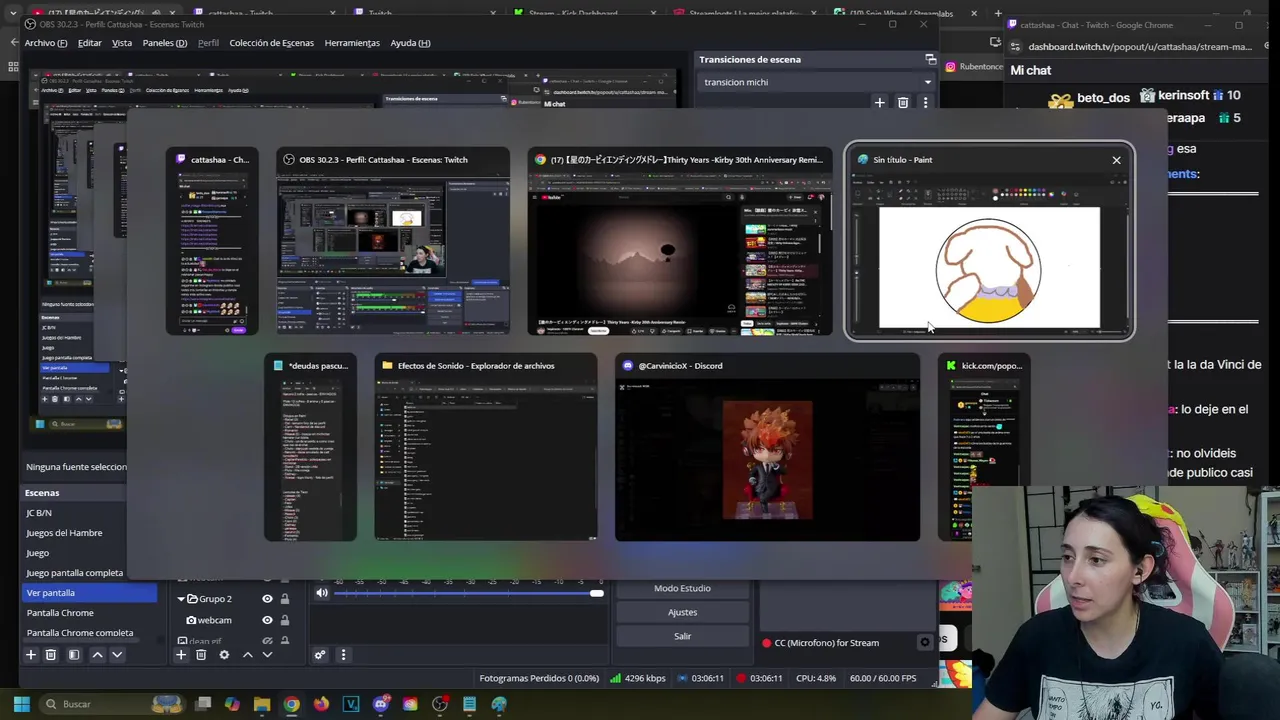Open the Ayuda menu in OBS
Screen dimensions: 1280x720
pos(410,43)
